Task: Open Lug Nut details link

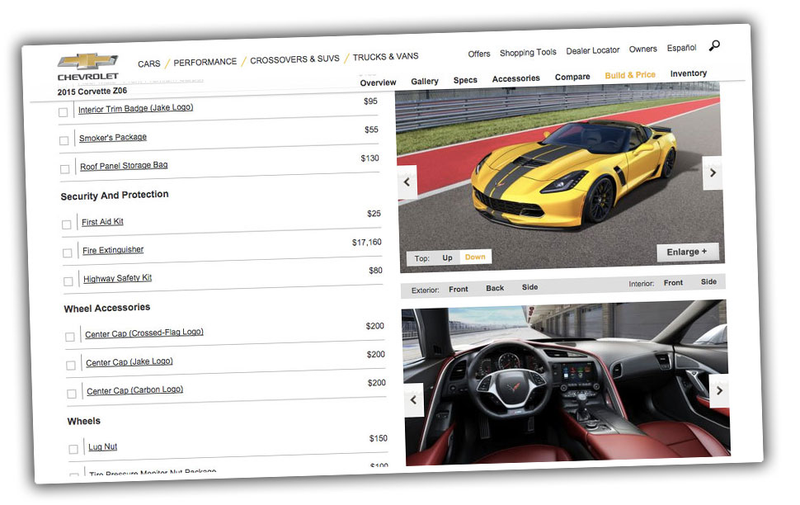Action: (103, 447)
